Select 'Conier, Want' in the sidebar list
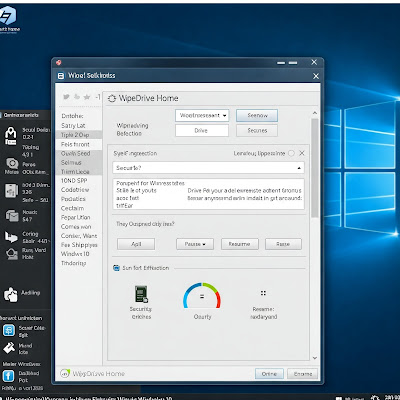The height and width of the screenshot is (400, 400). pyautogui.click(x=79, y=236)
